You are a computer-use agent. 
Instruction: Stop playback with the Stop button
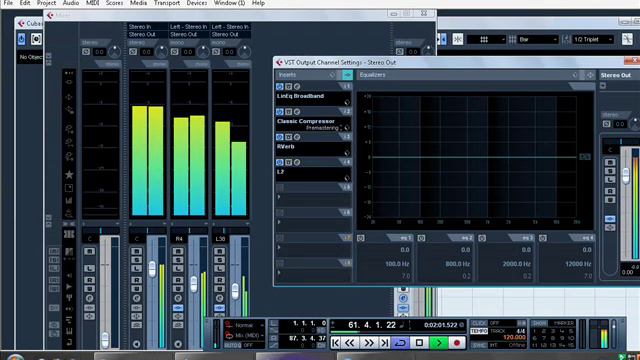pos(419,343)
